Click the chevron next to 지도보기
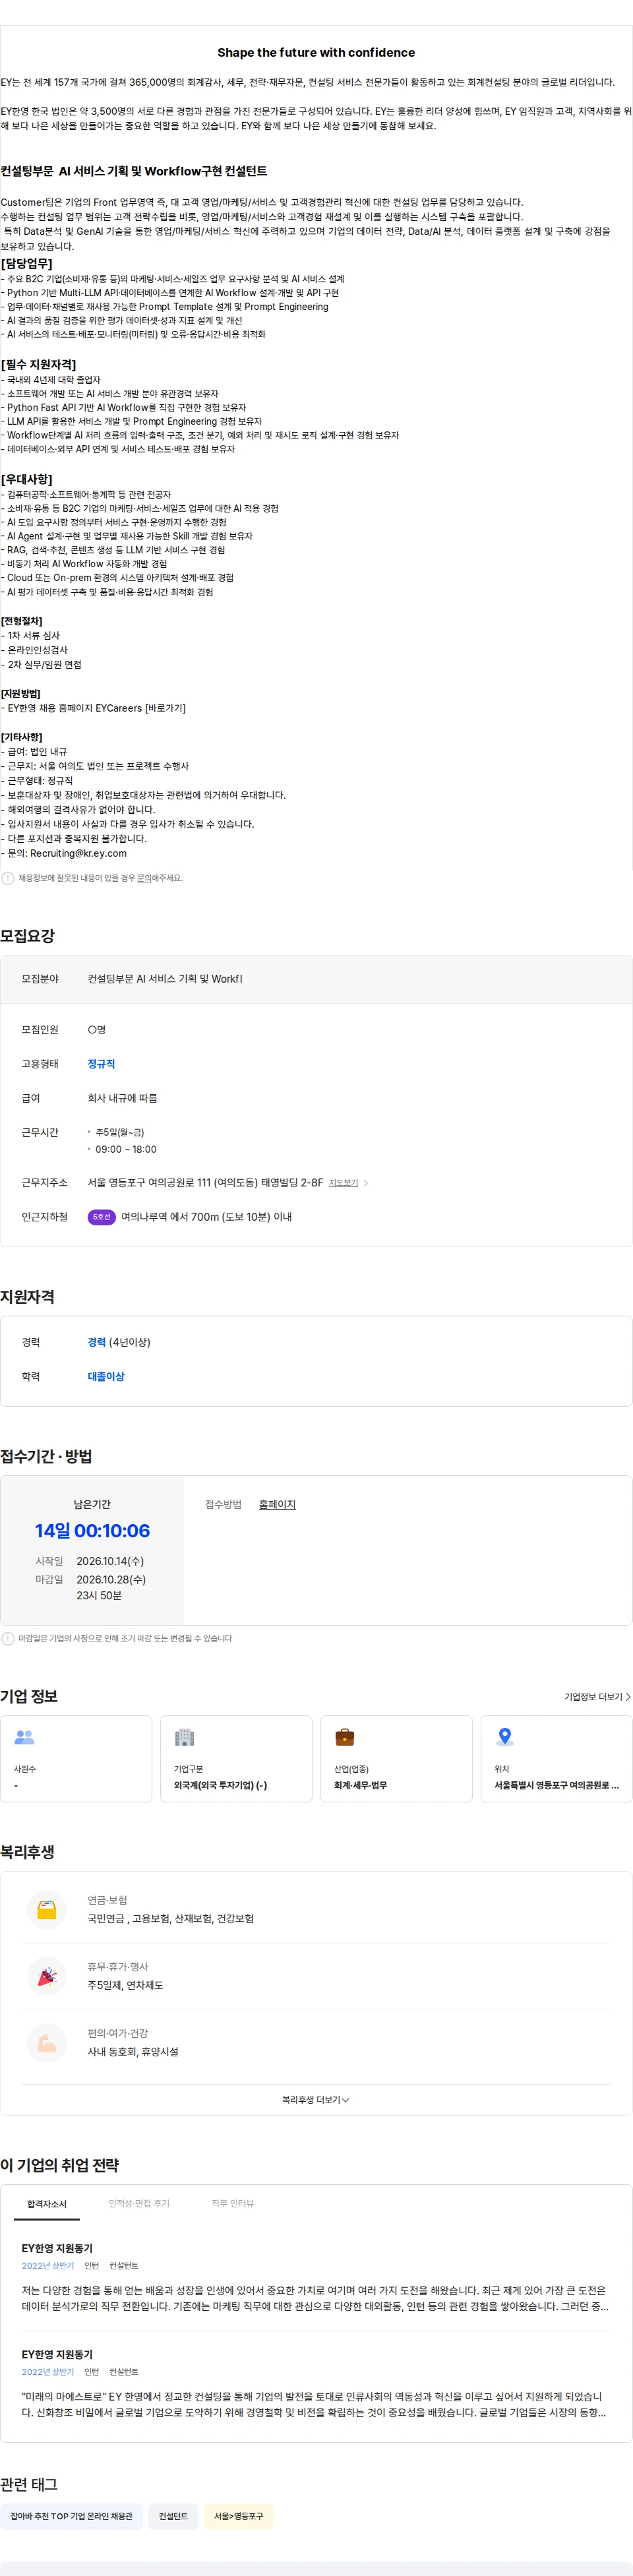This screenshot has width=633, height=2576. pos(366,1183)
